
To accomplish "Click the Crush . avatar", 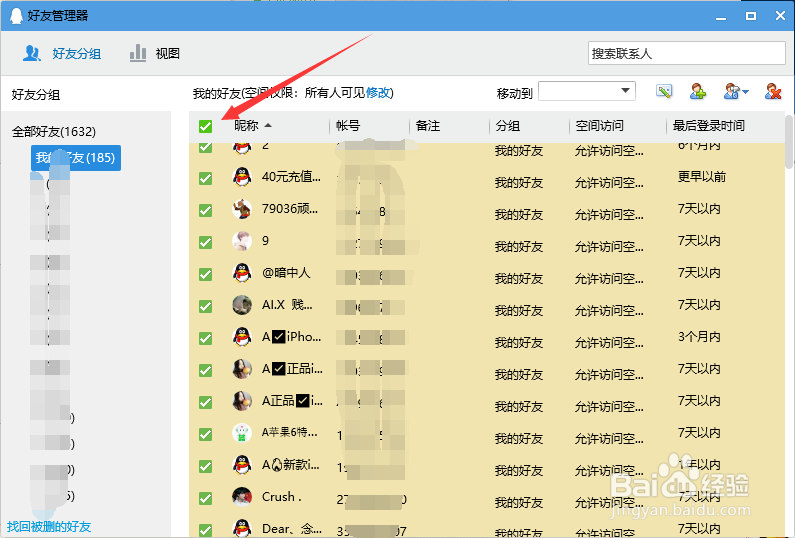I will (242, 496).
